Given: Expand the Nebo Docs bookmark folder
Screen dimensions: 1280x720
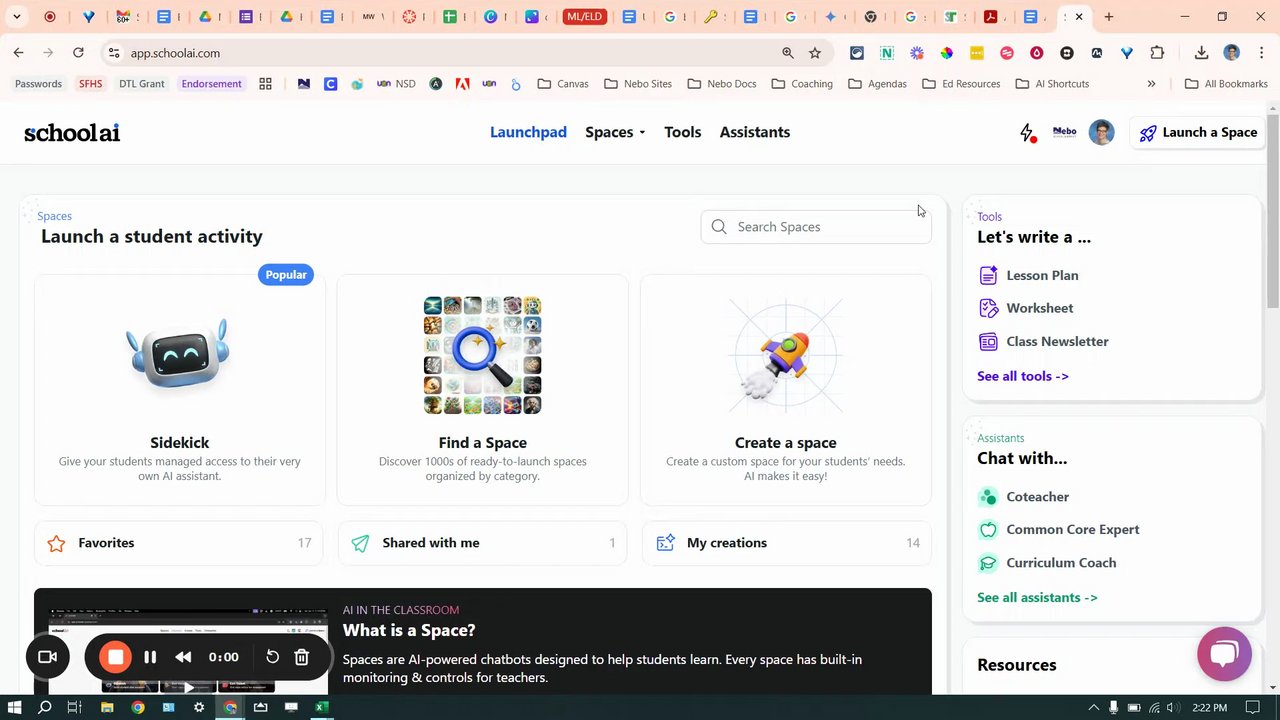Looking at the screenshot, I should coord(722,84).
